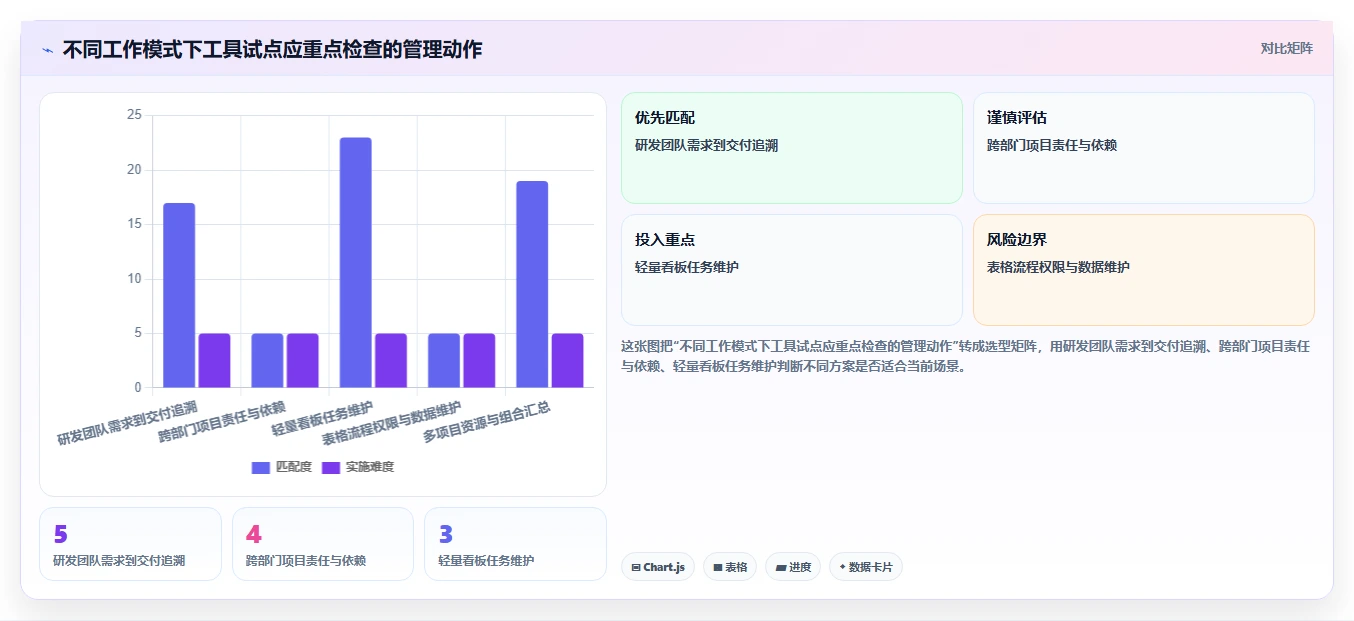Select the 投入重点 matrix card
This screenshot has width=1354, height=621.
(x=792, y=270)
